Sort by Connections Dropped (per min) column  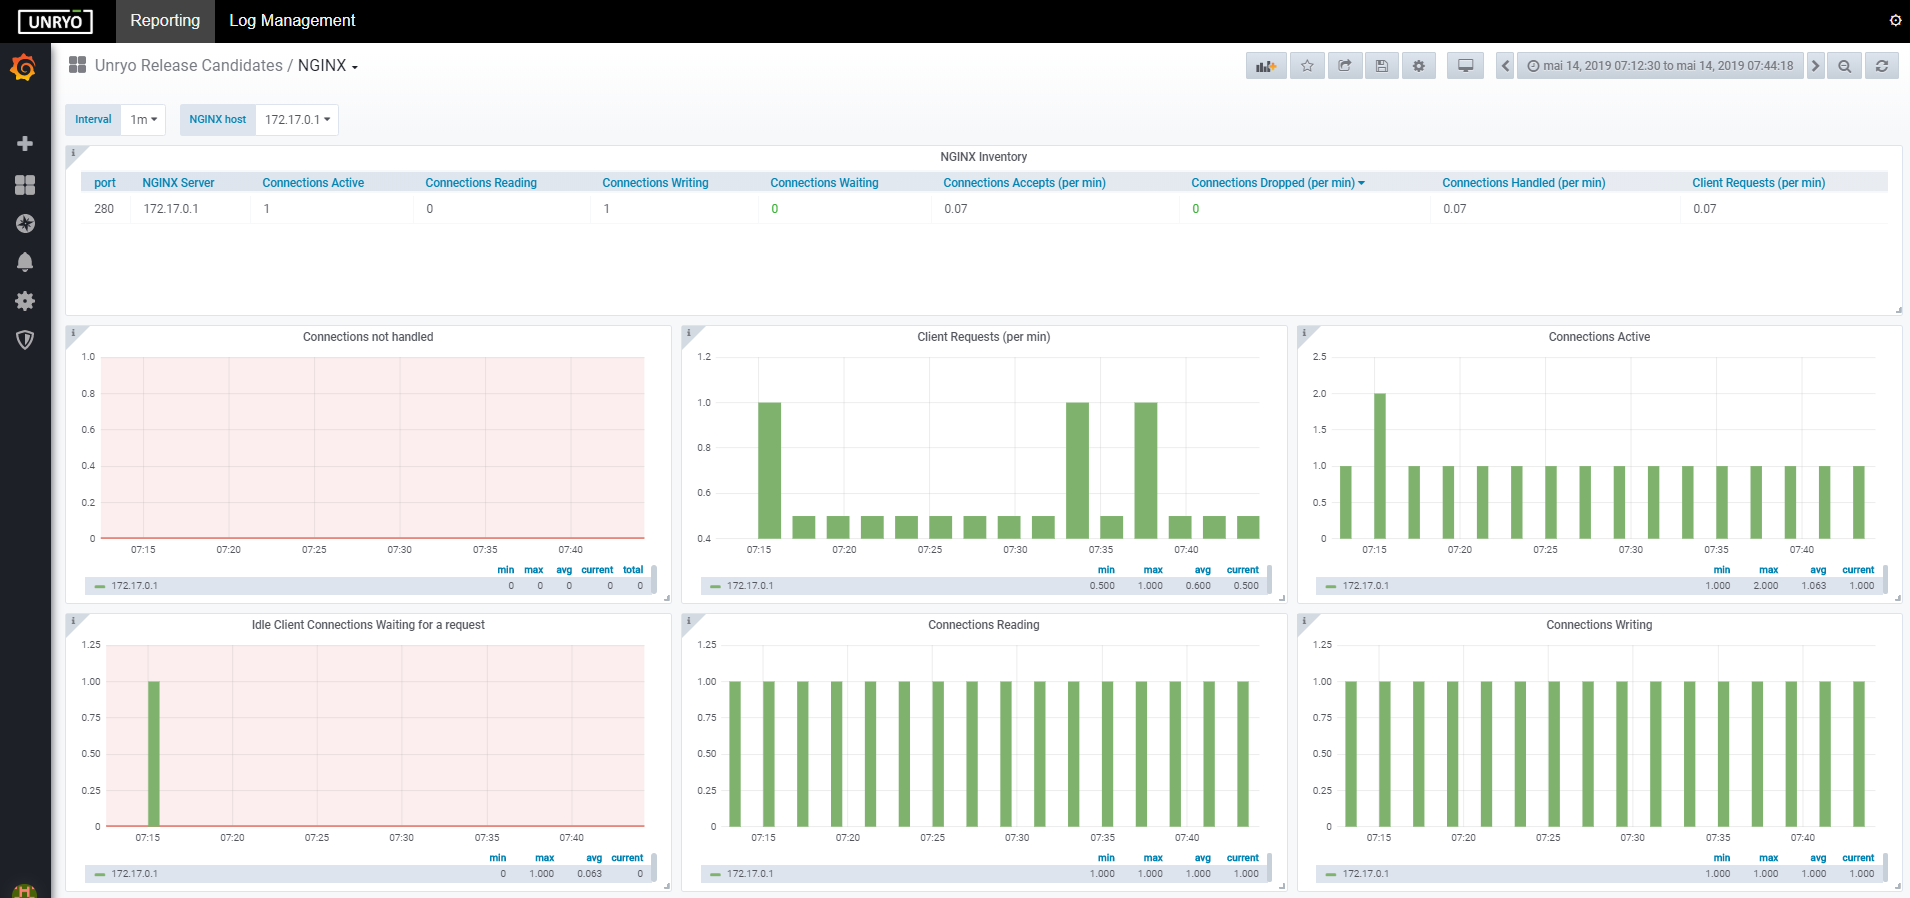(1278, 183)
